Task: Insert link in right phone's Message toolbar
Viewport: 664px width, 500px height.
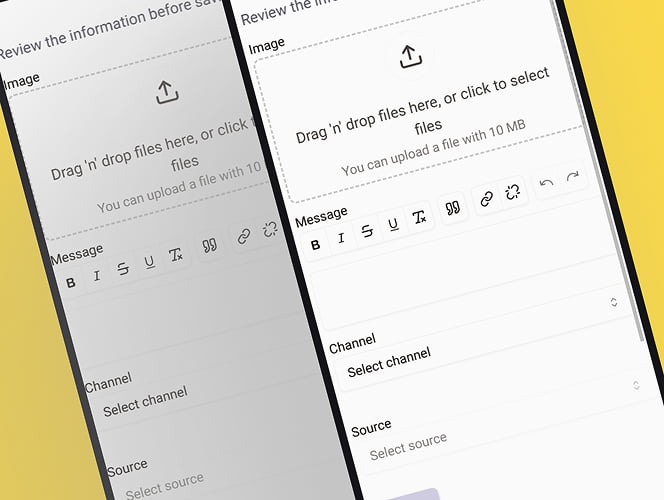Action: 487,199
